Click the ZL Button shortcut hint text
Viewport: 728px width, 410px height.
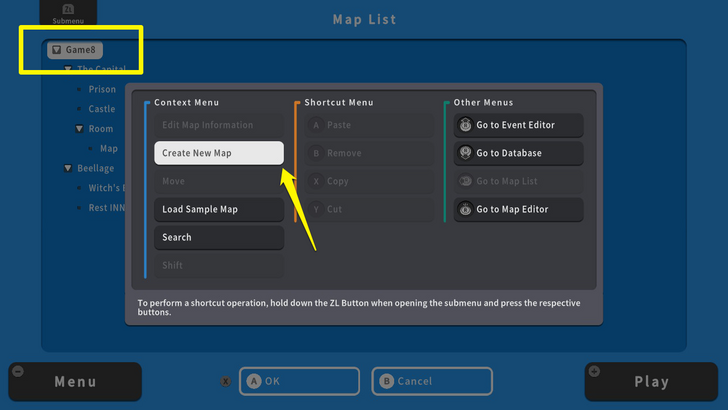pos(359,307)
